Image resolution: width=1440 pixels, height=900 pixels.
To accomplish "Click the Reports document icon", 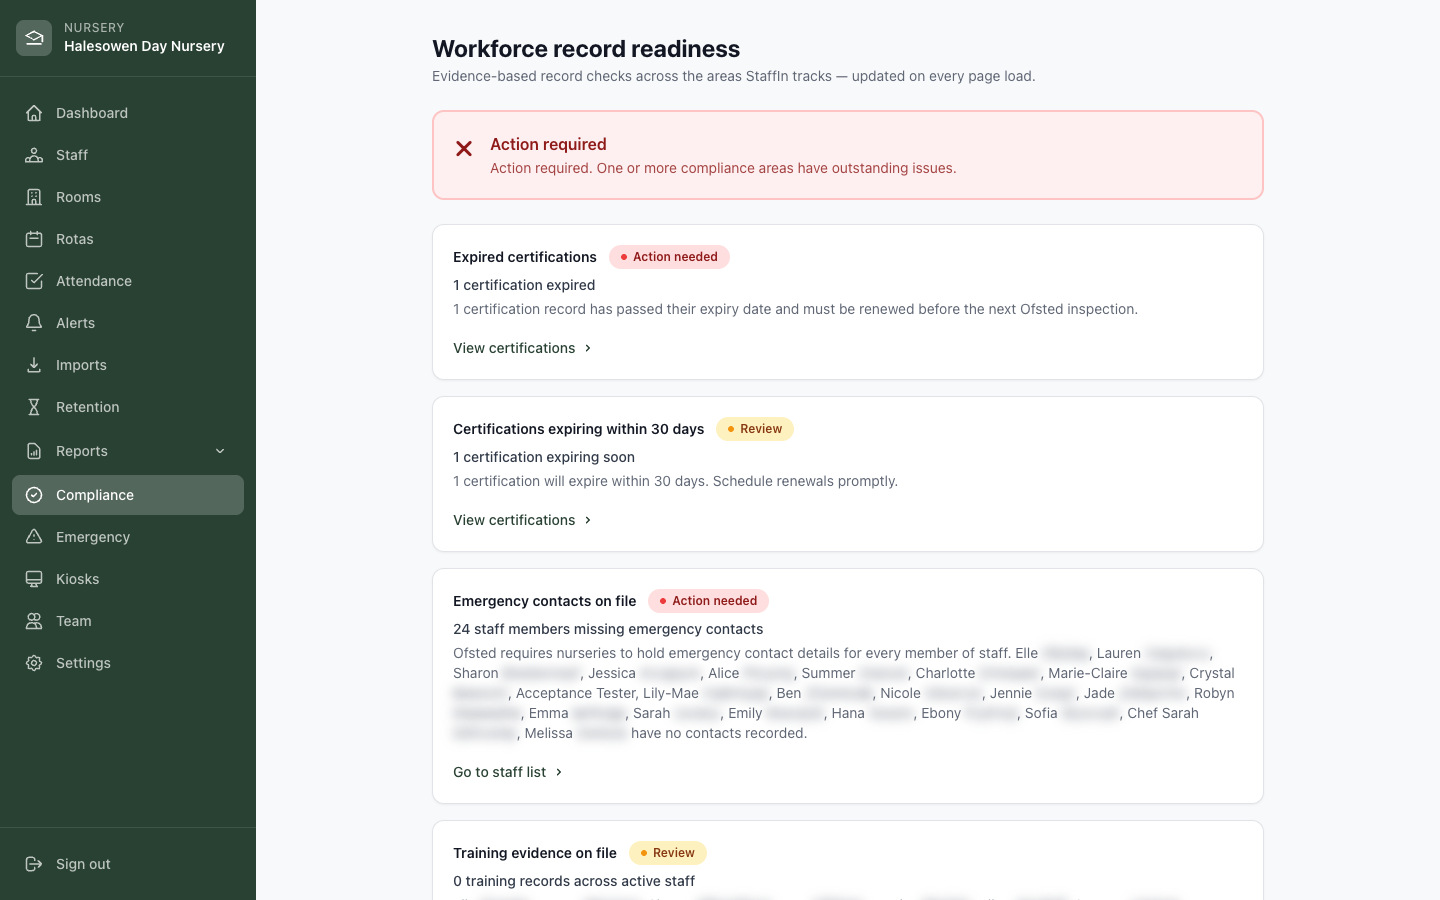I will pos(34,451).
